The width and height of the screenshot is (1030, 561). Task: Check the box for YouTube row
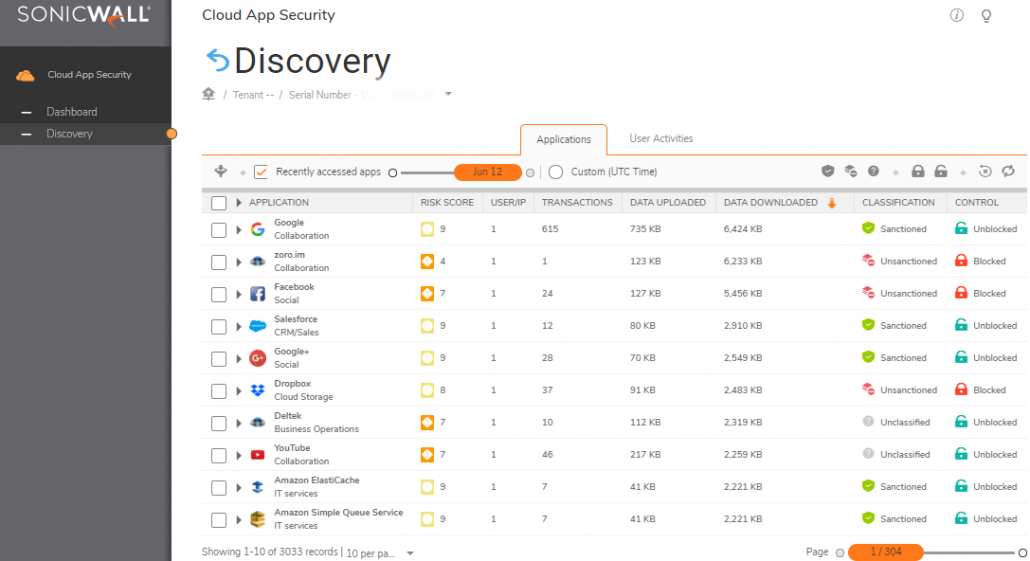(219, 455)
